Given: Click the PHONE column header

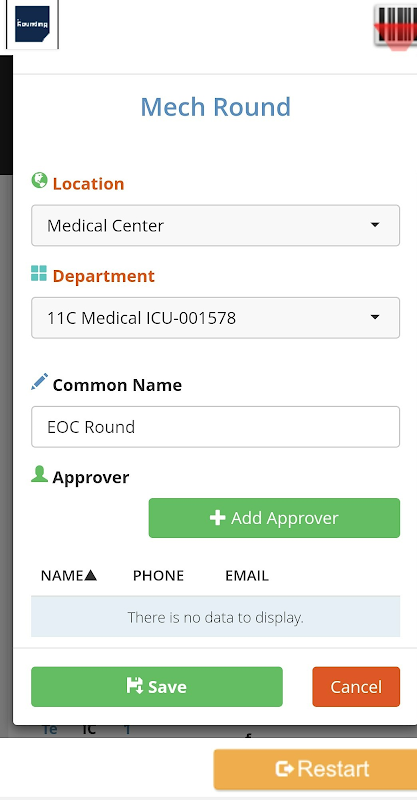Looking at the screenshot, I should pyautogui.click(x=158, y=576).
